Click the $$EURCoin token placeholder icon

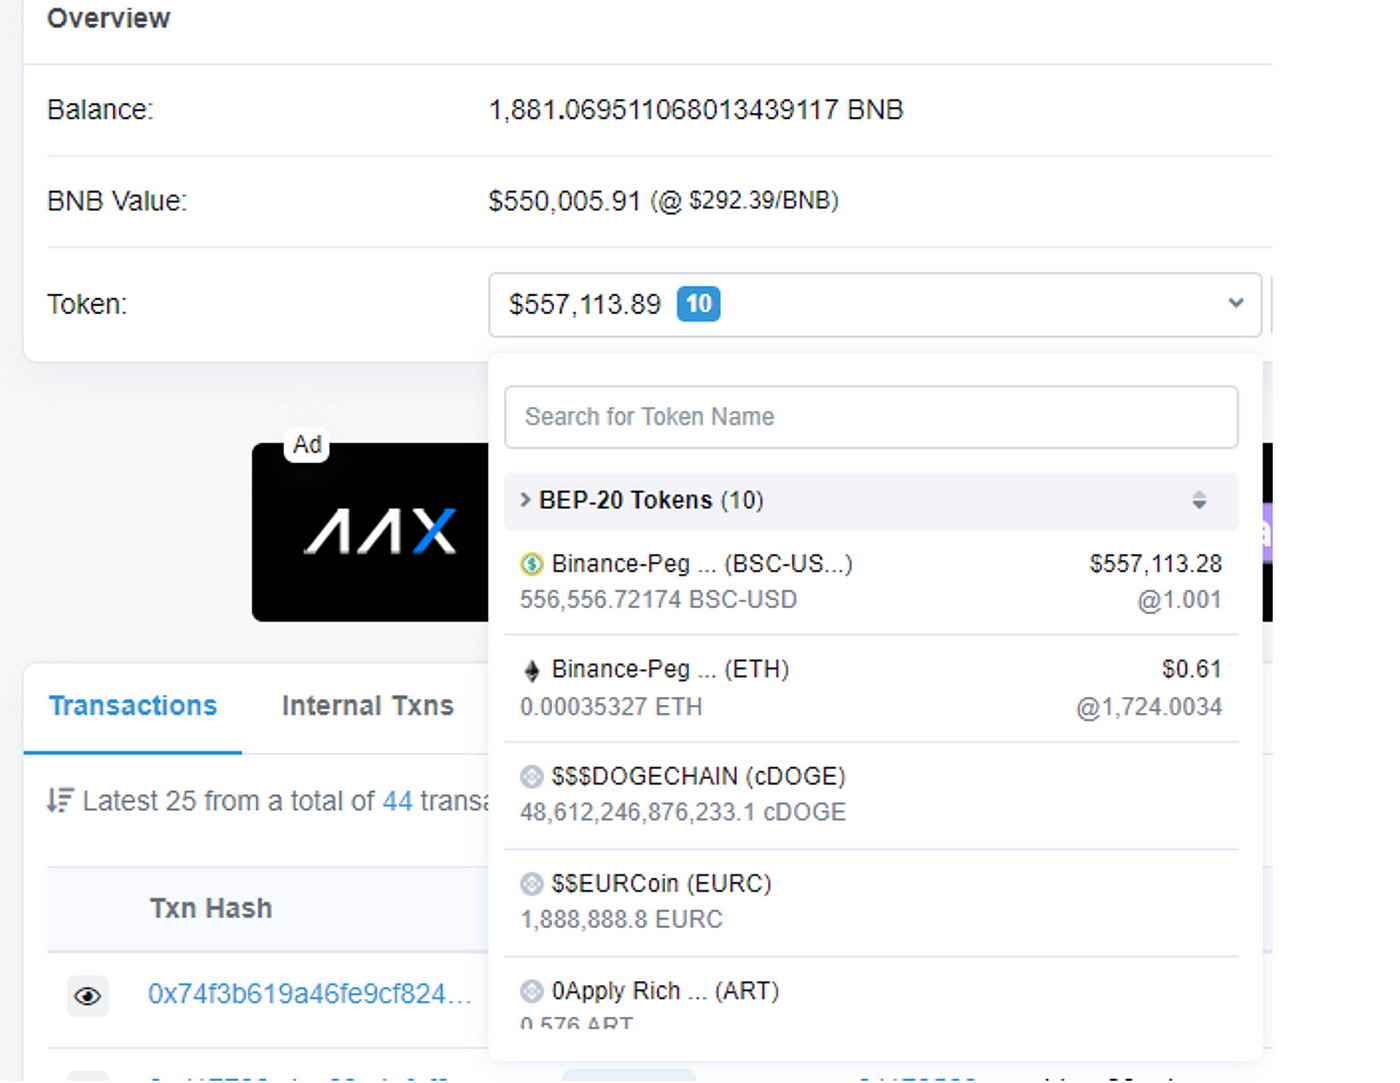pos(532,884)
